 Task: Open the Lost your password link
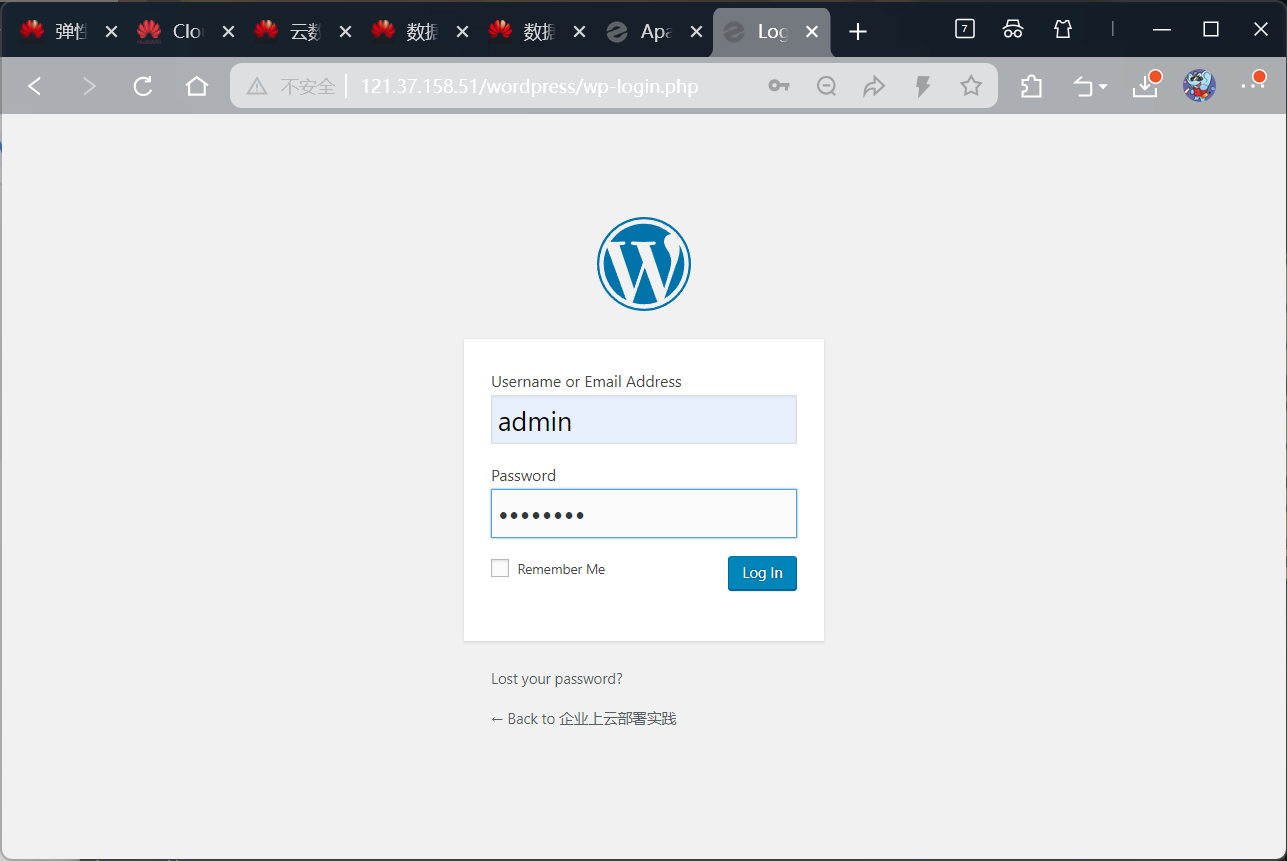coord(557,679)
